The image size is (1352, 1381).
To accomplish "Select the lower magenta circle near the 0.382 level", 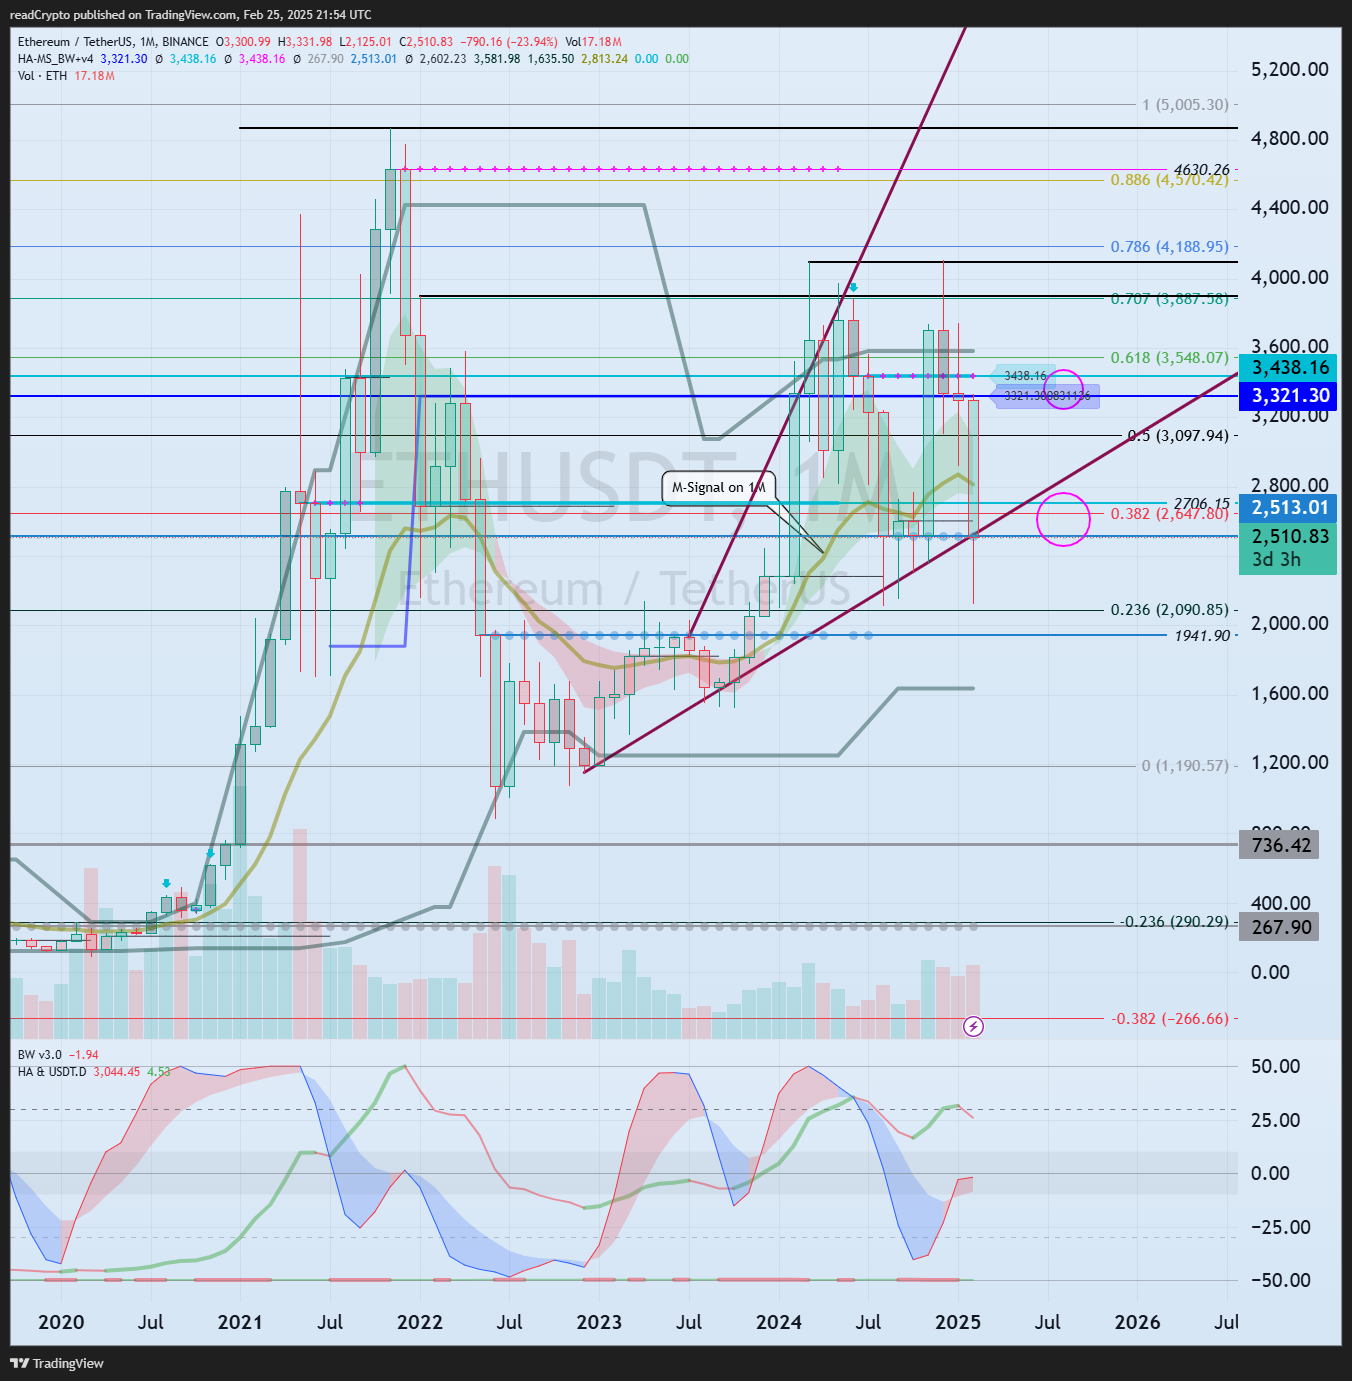I will [x=1063, y=519].
